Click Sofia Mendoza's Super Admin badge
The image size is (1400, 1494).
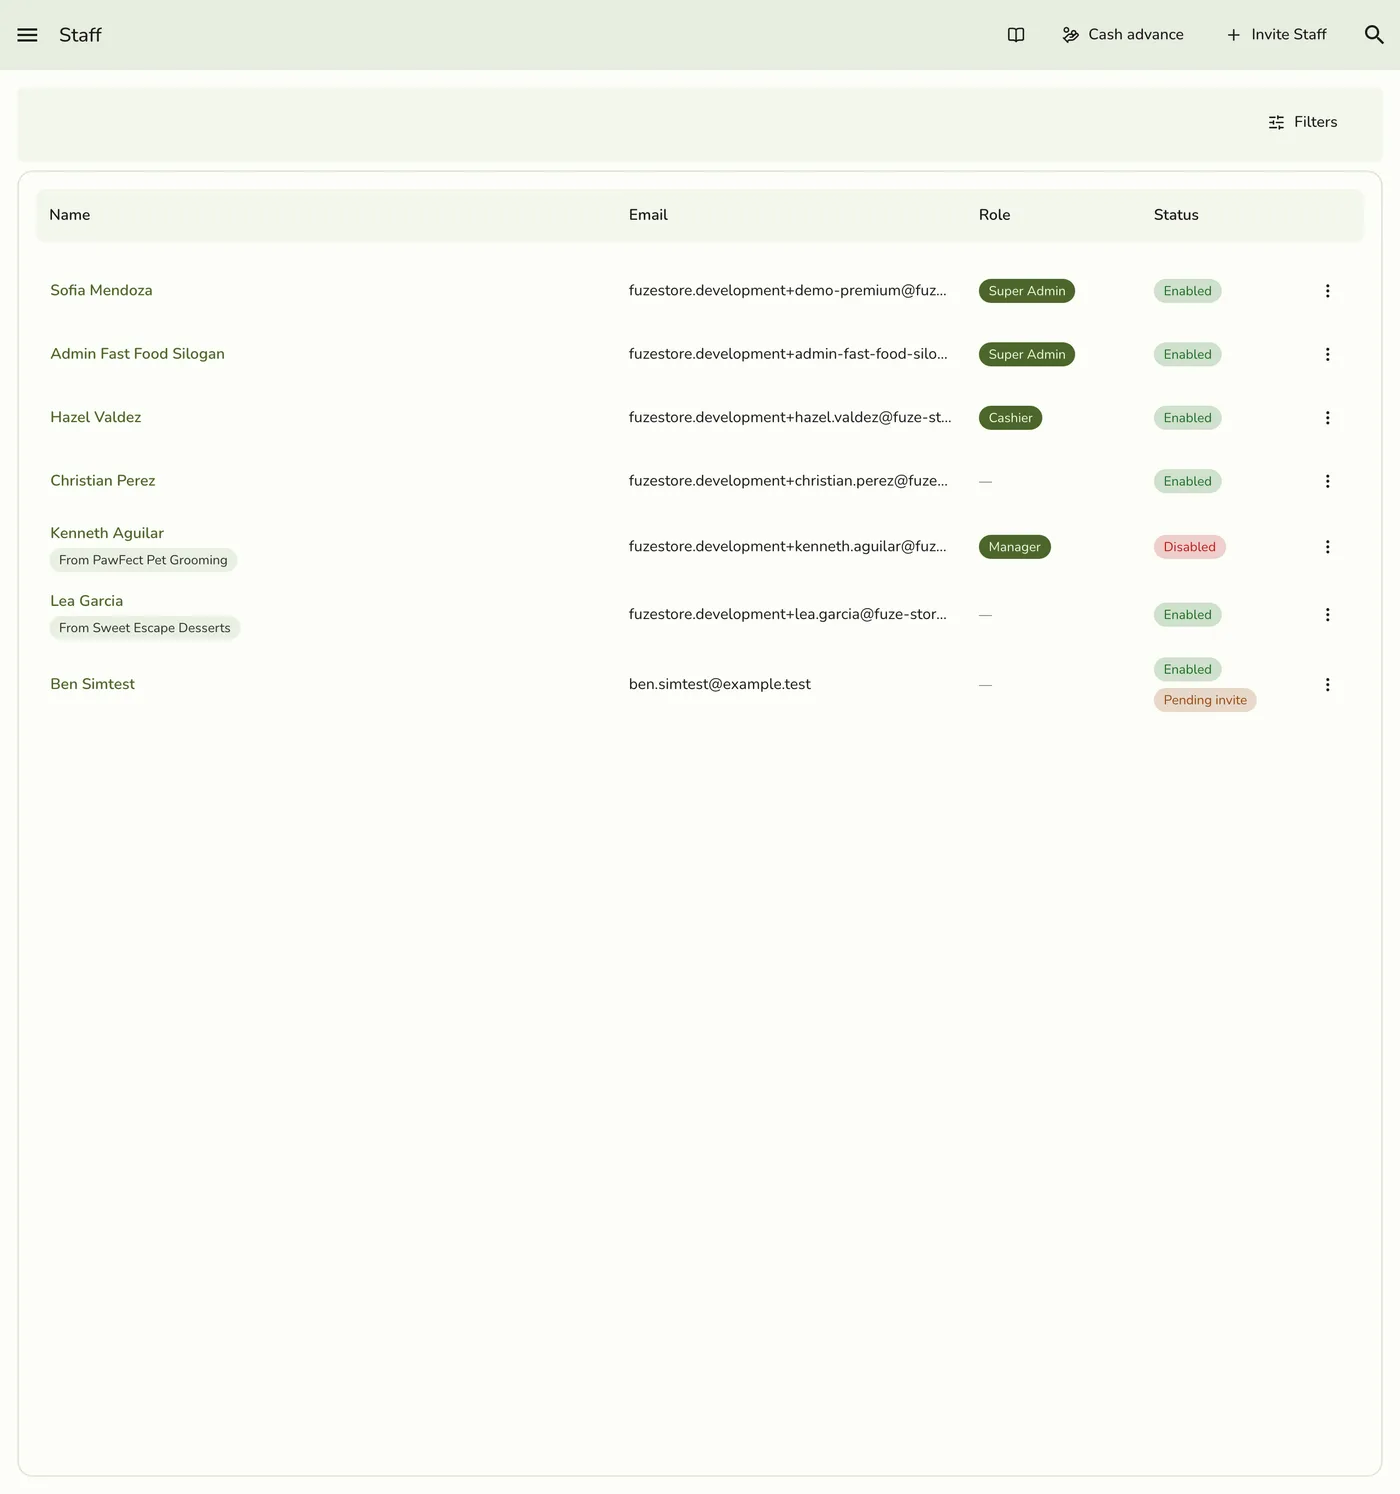pos(1027,291)
